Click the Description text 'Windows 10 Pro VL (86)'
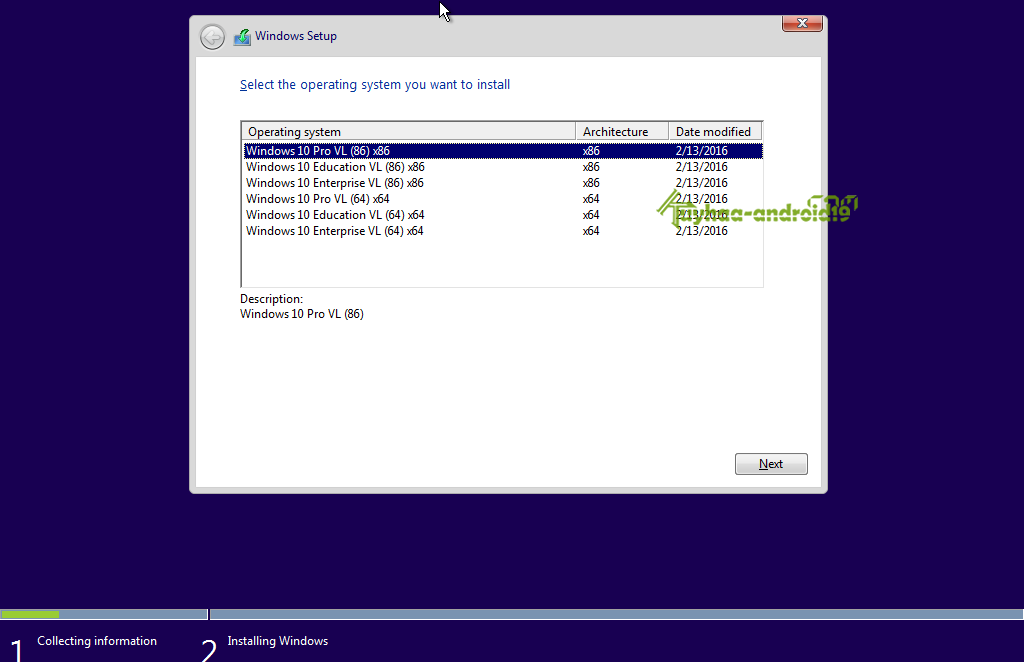 [x=301, y=314]
